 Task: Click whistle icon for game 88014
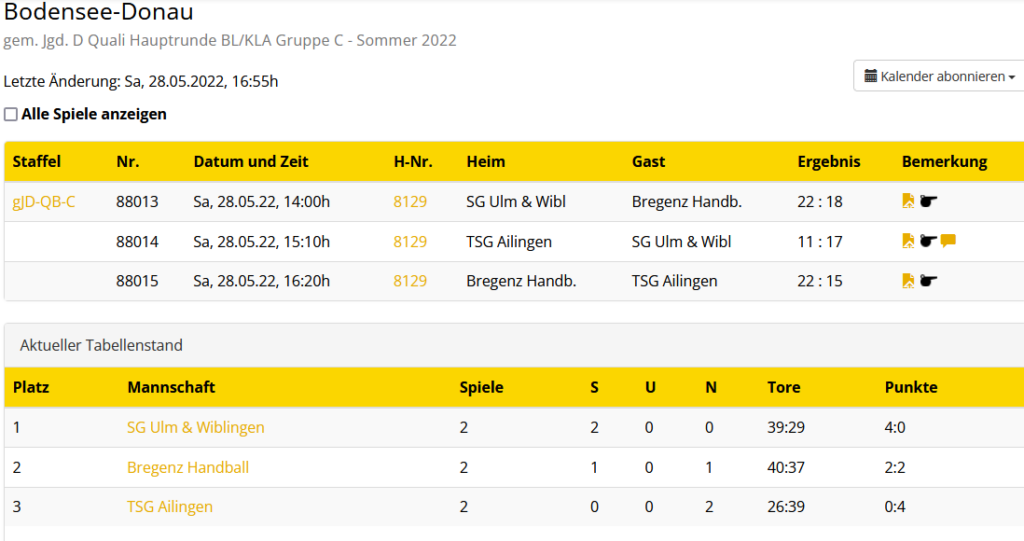pyautogui.click(x=929, y=241)
